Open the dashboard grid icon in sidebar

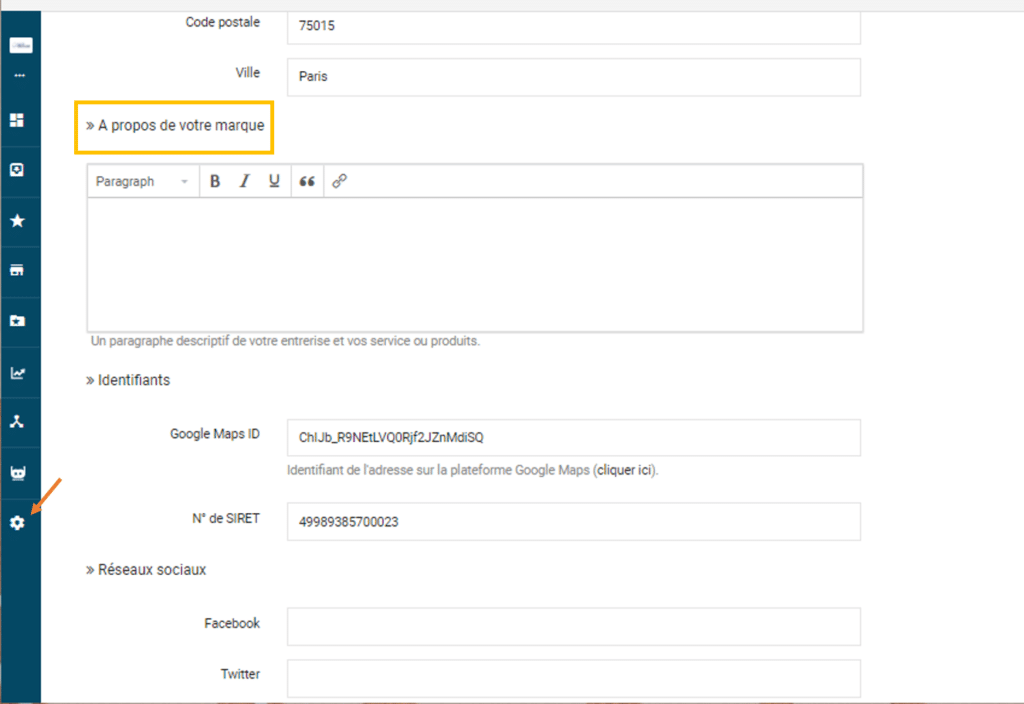coord(17,120)
